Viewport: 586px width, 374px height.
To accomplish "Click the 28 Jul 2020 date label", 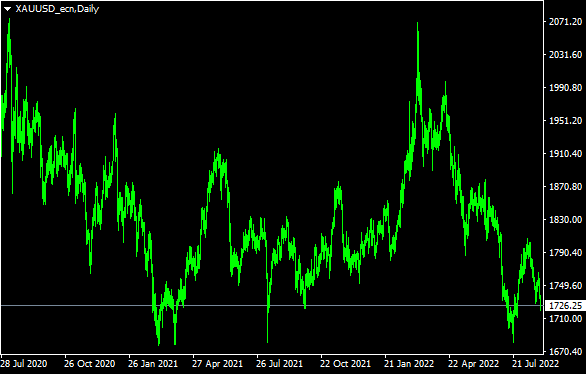I will (24, 364).
